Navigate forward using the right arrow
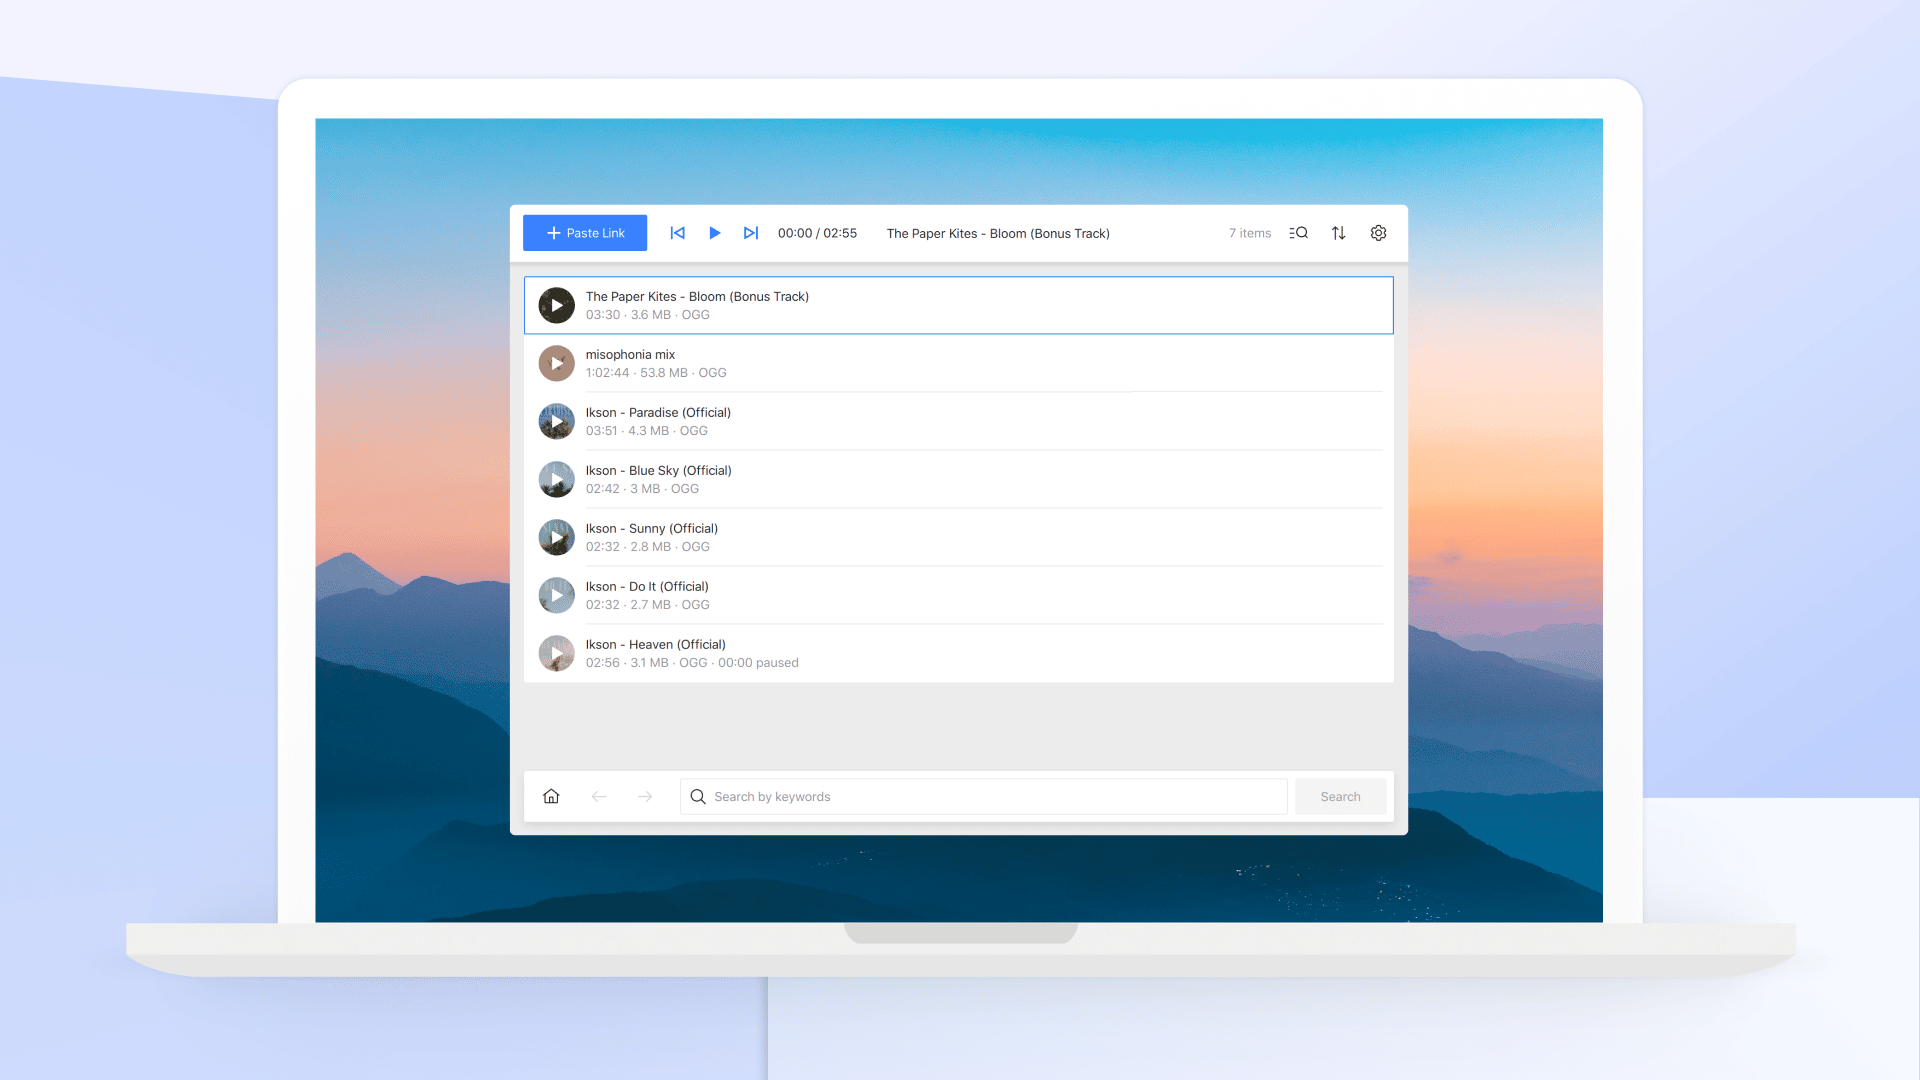 pos(645,796)
